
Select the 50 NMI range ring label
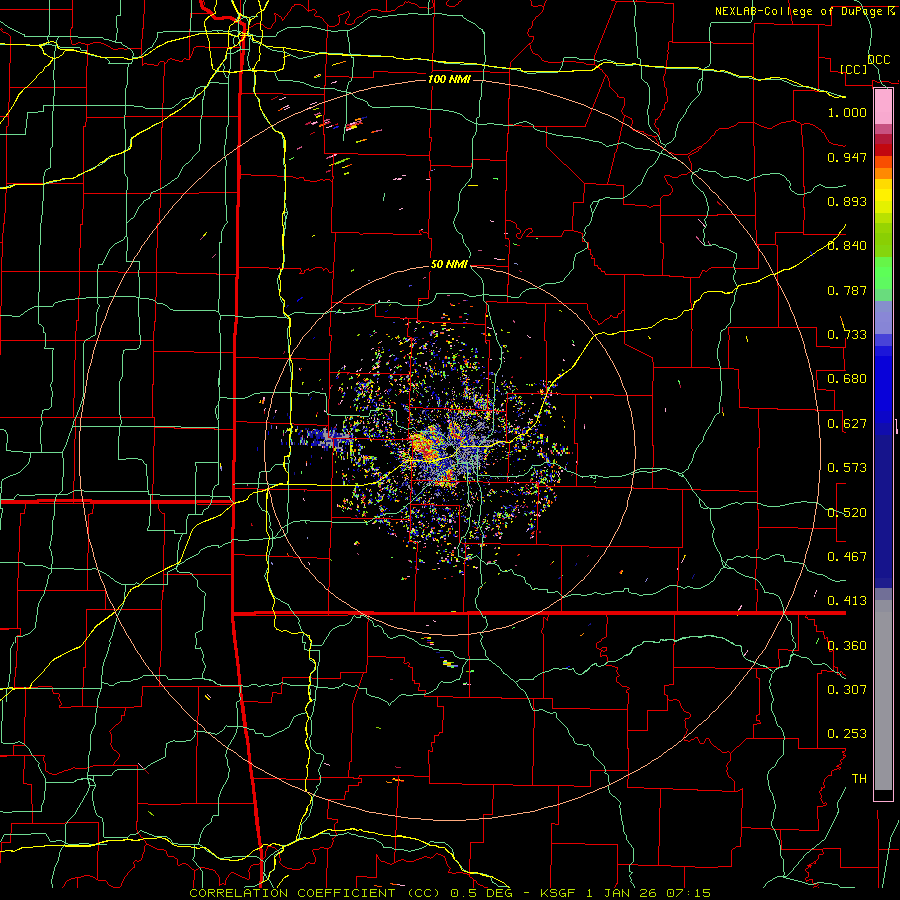(x=449, y=264)
